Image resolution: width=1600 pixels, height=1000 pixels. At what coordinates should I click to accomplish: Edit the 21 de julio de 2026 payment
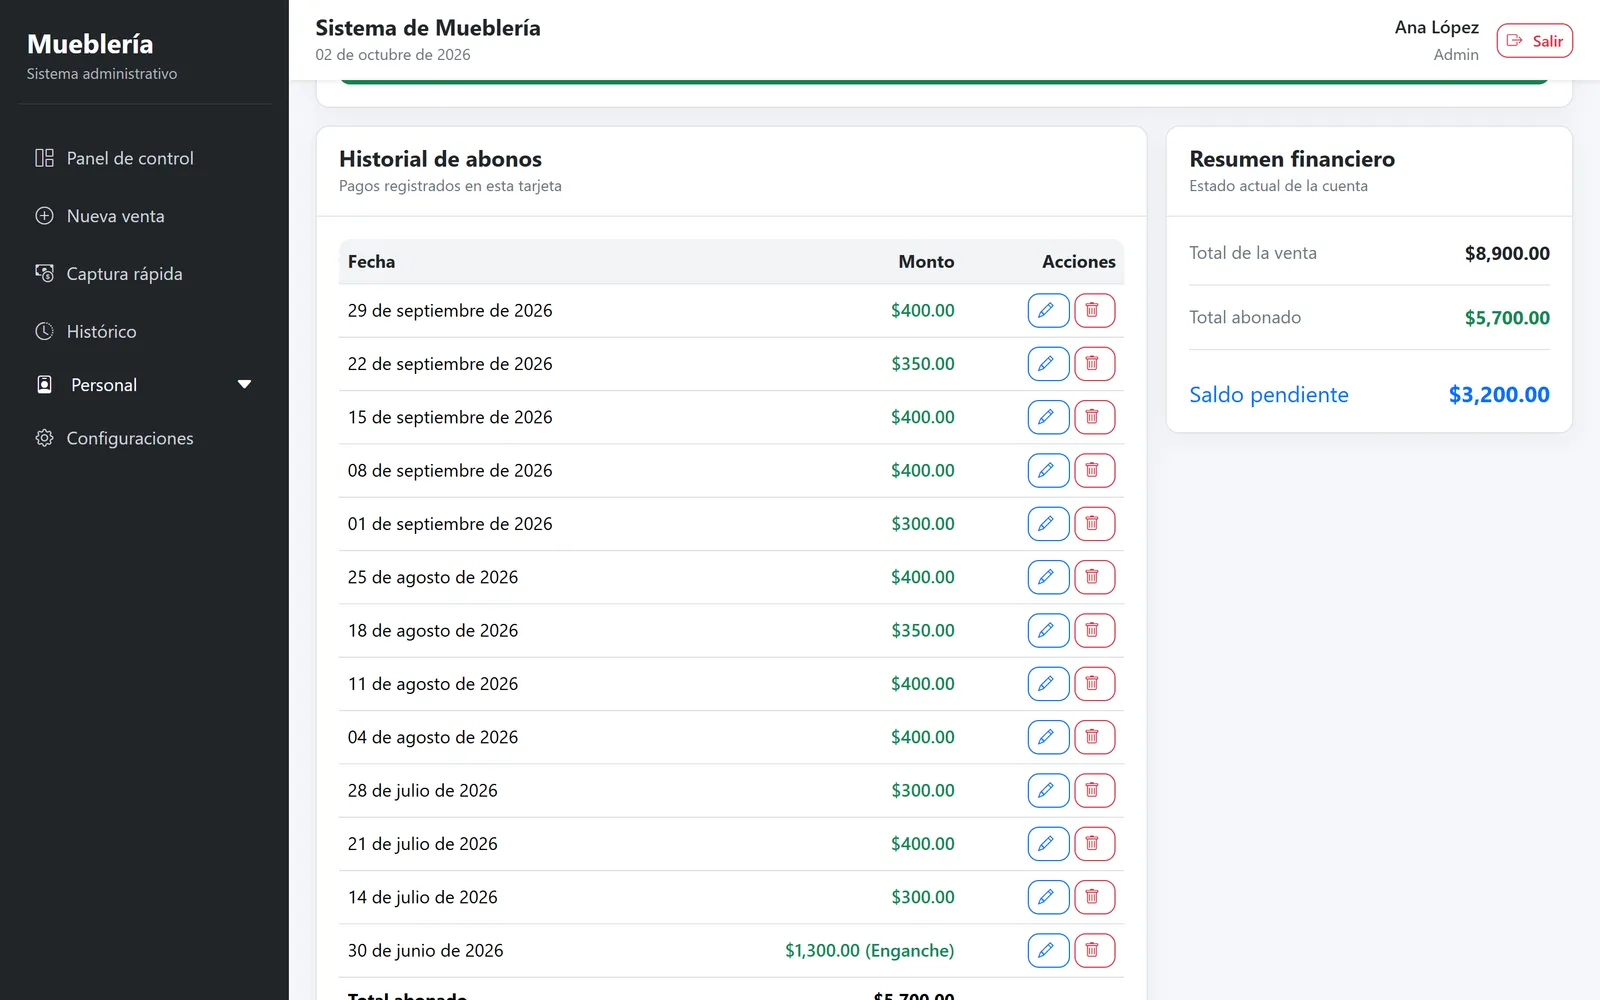[x=1048, y=844]
